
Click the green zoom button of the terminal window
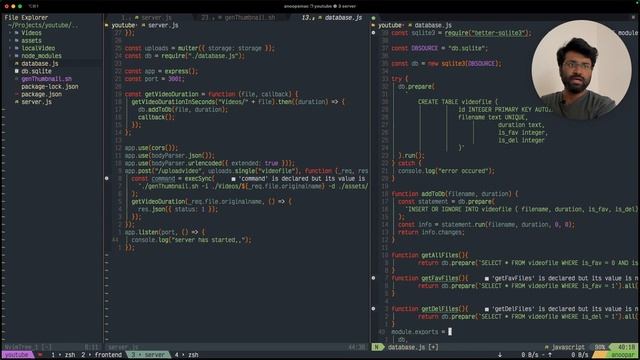tap(20, 6)
